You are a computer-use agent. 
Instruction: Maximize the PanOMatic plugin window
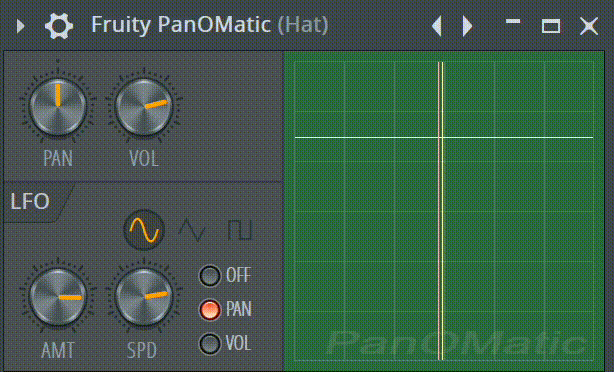pos(551,26)
